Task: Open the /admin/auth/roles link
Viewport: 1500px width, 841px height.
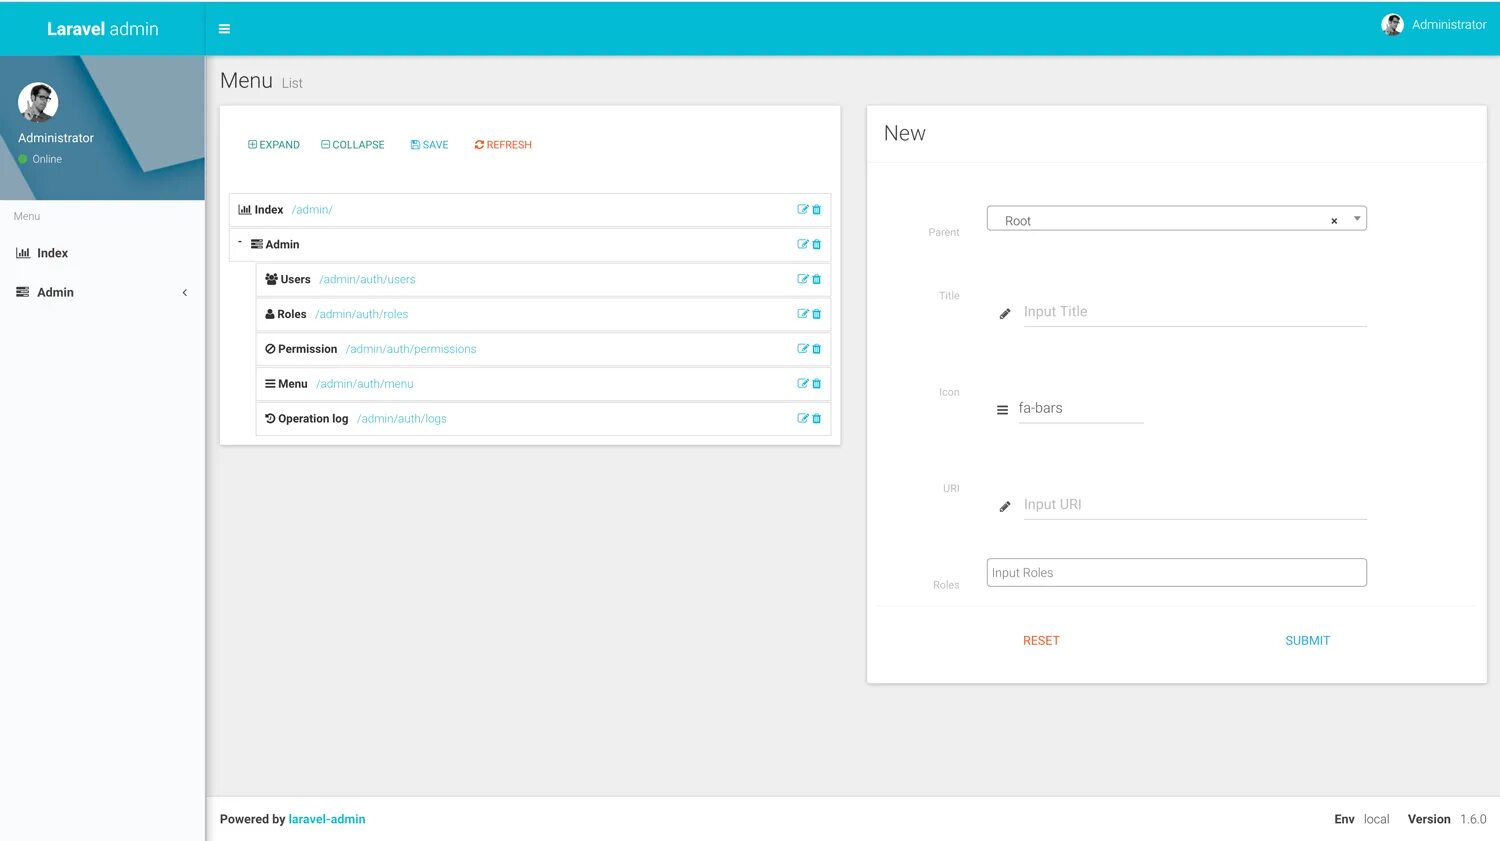Action: 362,315
